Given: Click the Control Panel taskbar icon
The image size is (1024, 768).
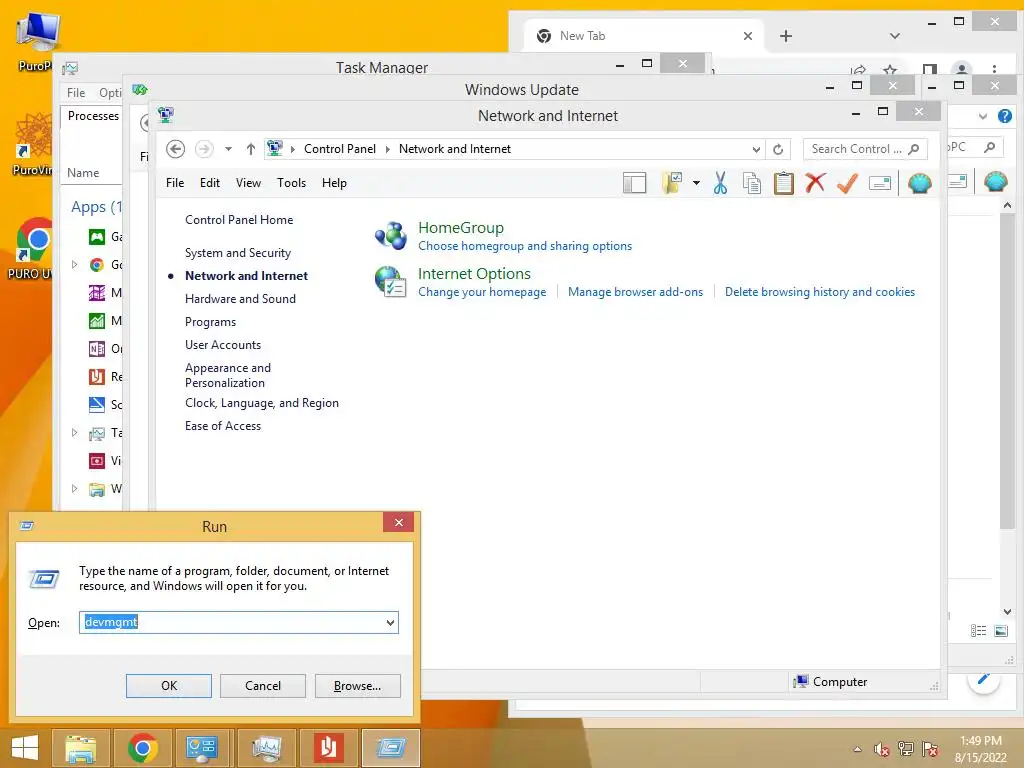Looking at the screenshot, I should coord(201,748).
